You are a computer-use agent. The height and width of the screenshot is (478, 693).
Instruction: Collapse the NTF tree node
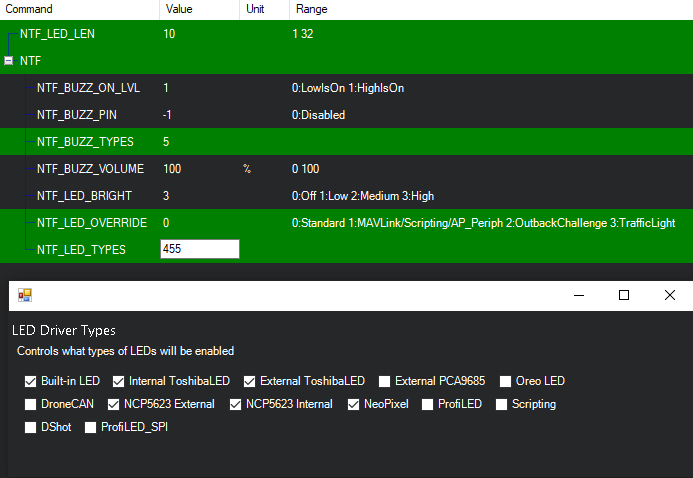tap(8, 61)
